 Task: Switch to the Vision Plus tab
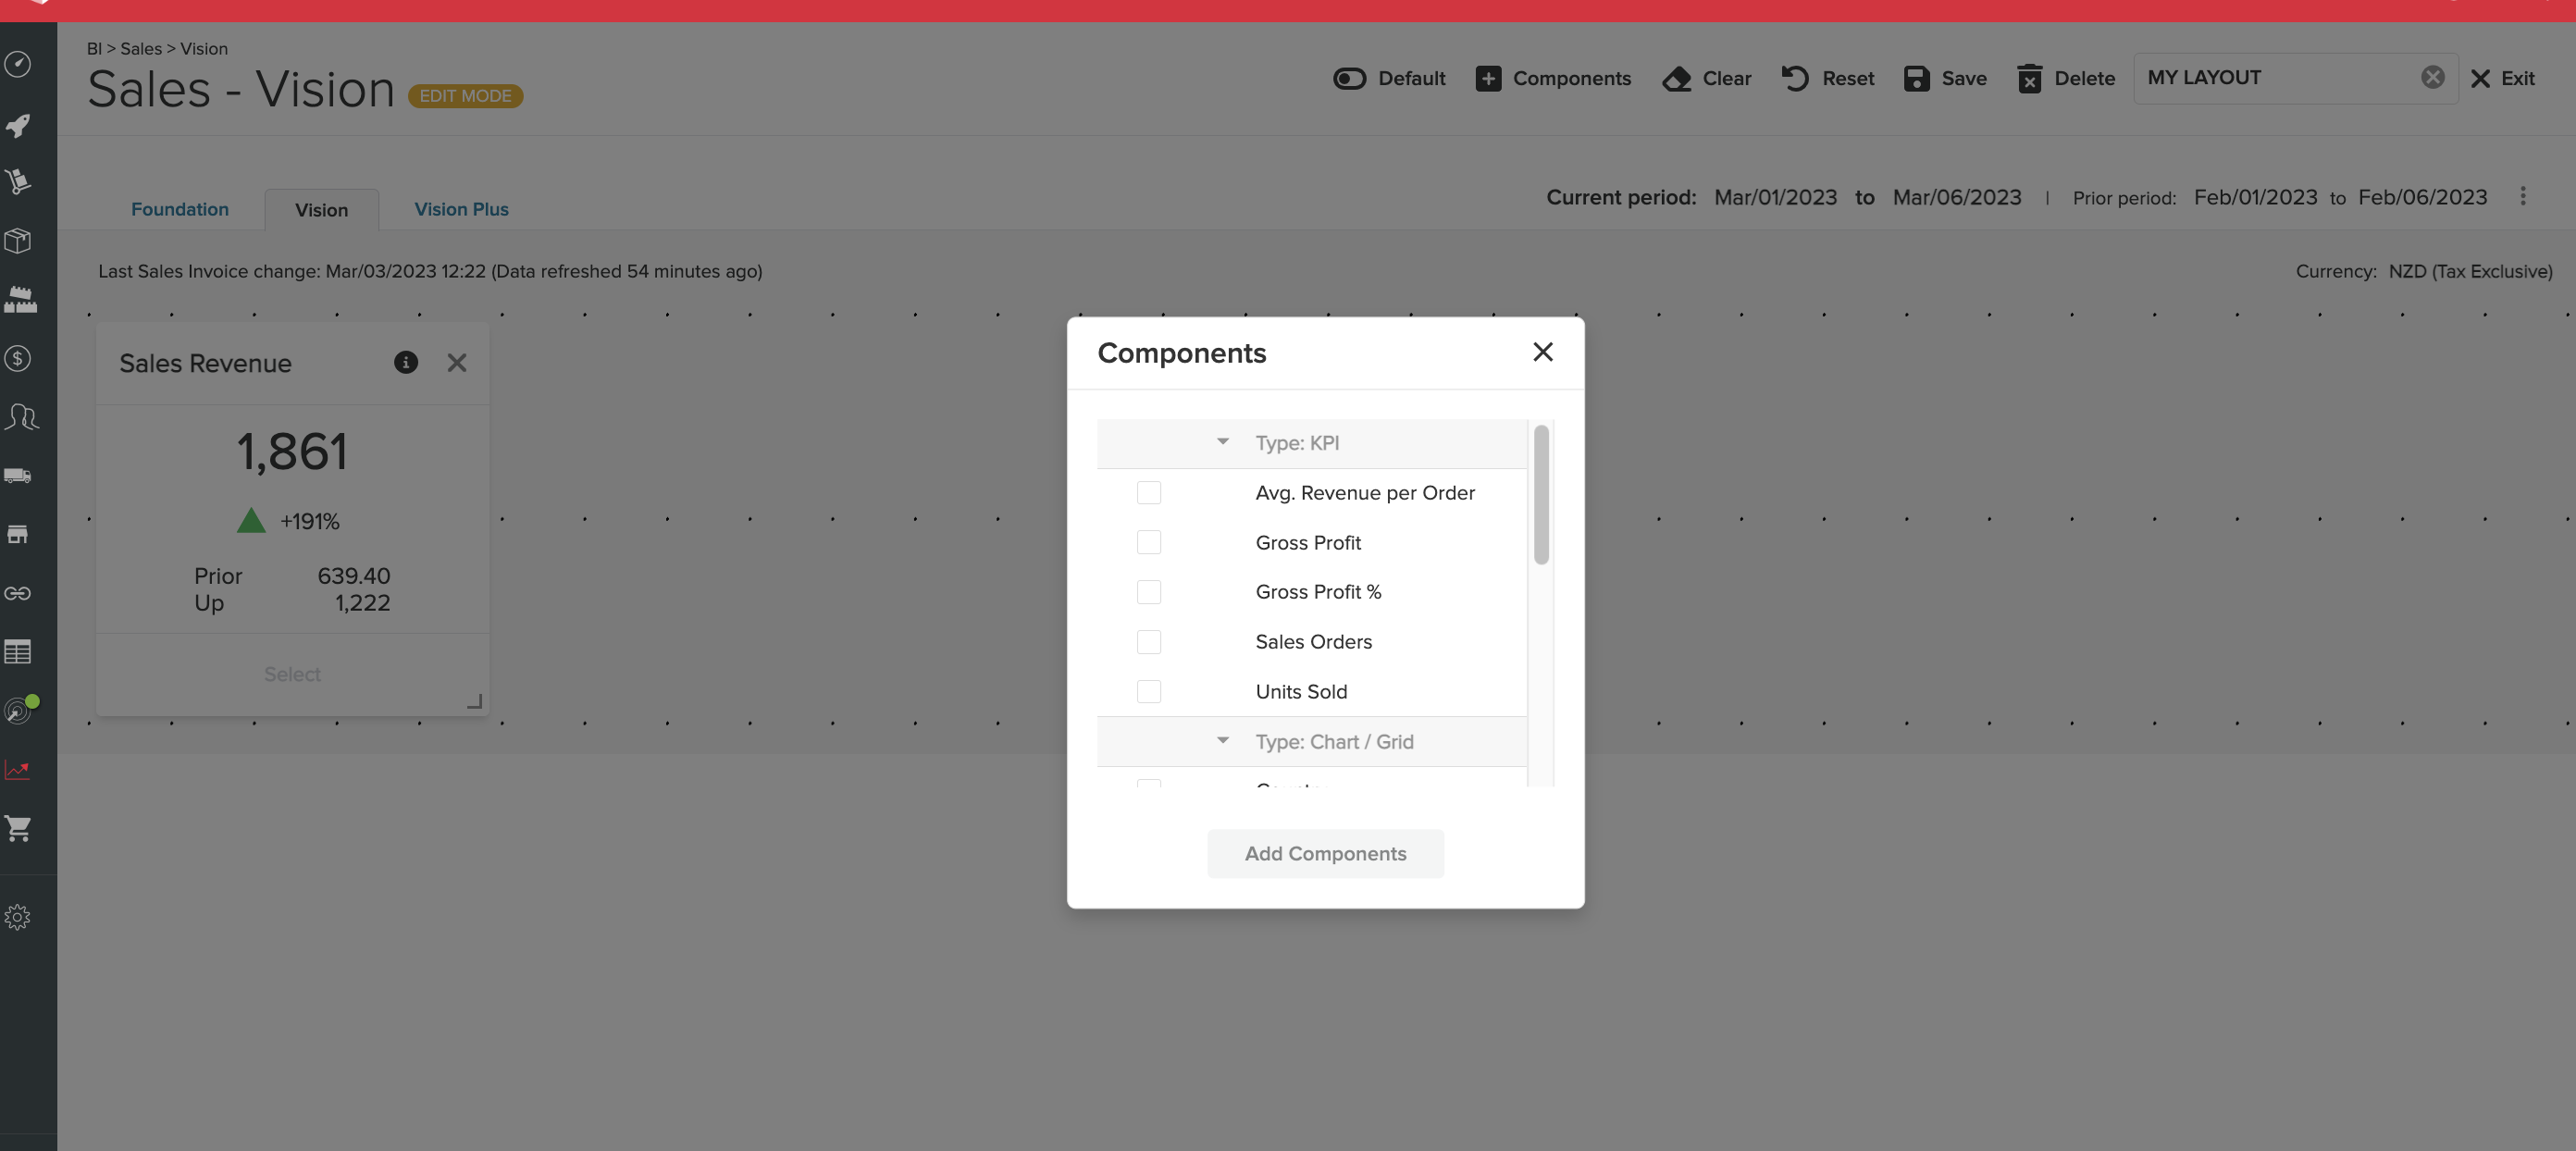tap(461, 209)
